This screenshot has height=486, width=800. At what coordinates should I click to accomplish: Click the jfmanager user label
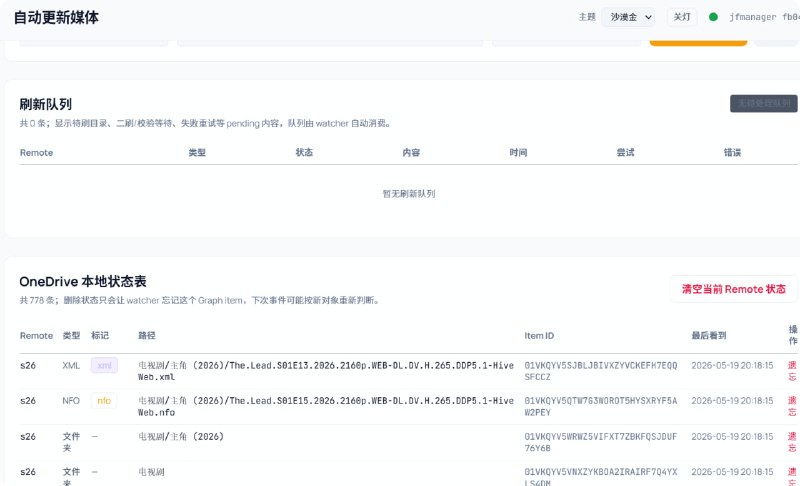click(x=752, y=17)
